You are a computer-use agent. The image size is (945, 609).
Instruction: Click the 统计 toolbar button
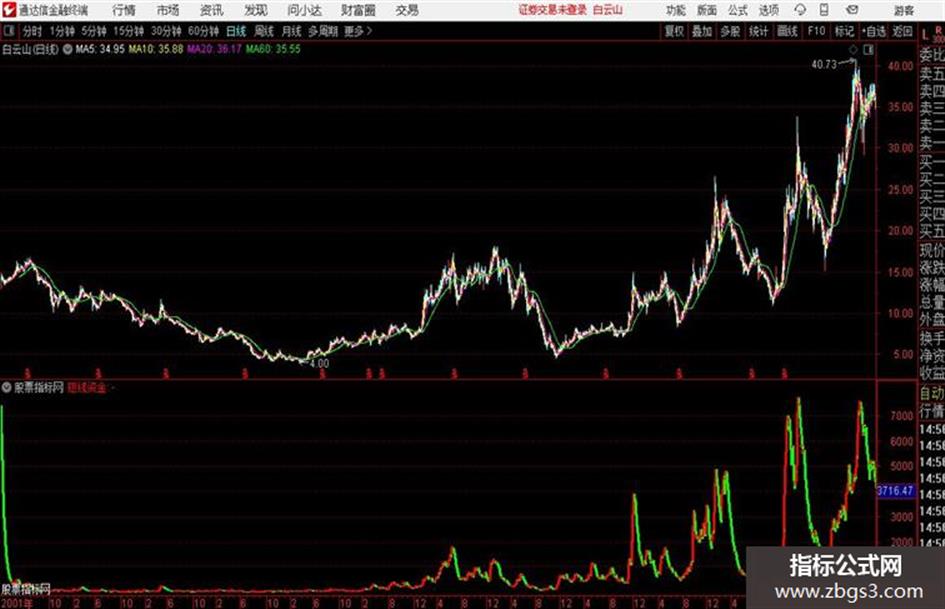758,31
